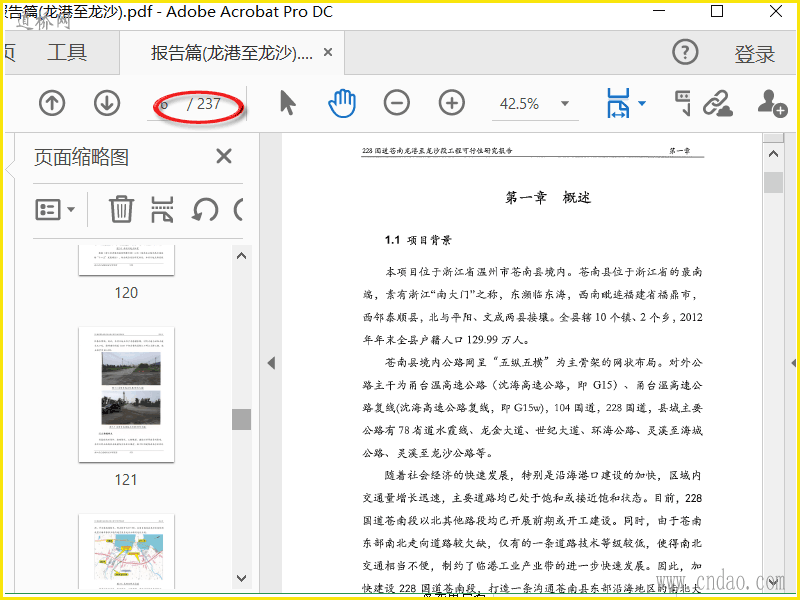Click the share link cloud icon
The height and width of the screenshot is (600, 800).
click(717, 104)
